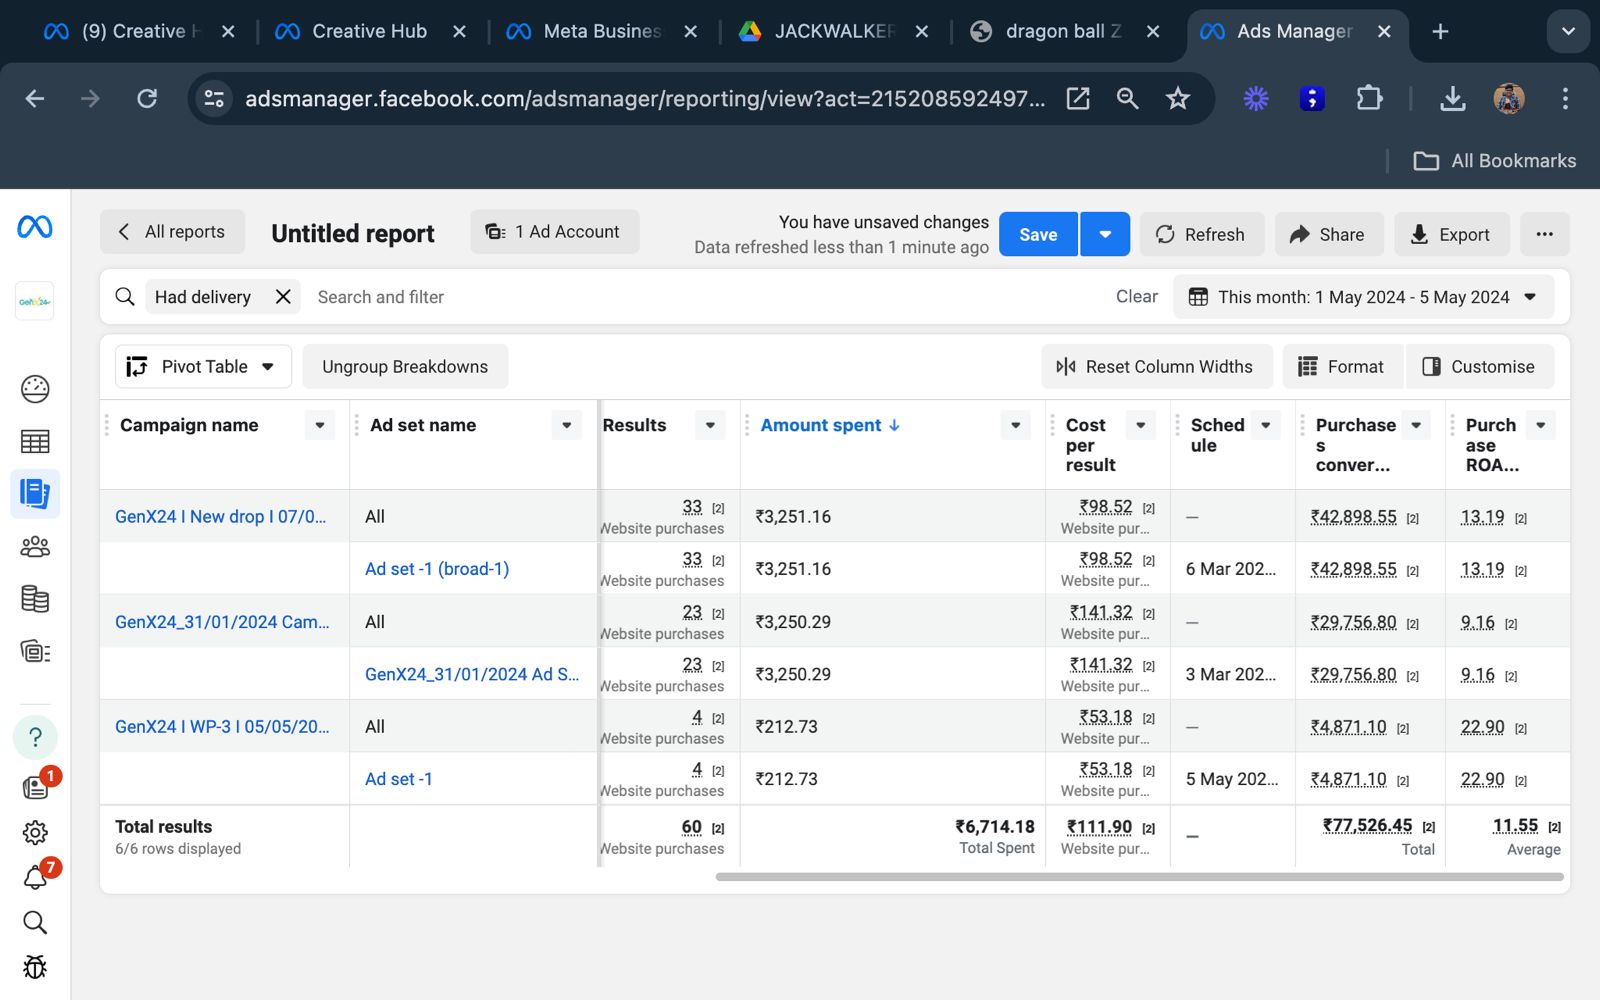
Task: Click the horizontal table scrollbar
Action: coord(1139,877)
